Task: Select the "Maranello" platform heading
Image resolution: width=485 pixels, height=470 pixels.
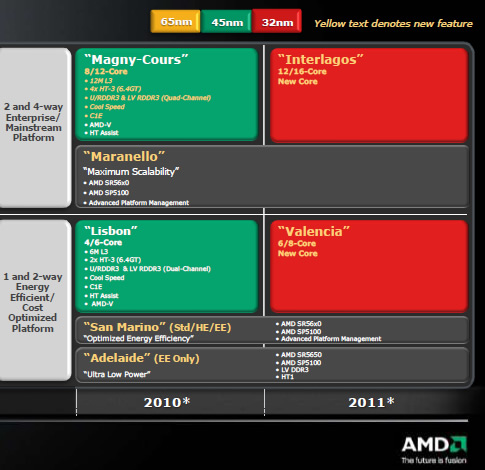Action: tap(124, 157)
